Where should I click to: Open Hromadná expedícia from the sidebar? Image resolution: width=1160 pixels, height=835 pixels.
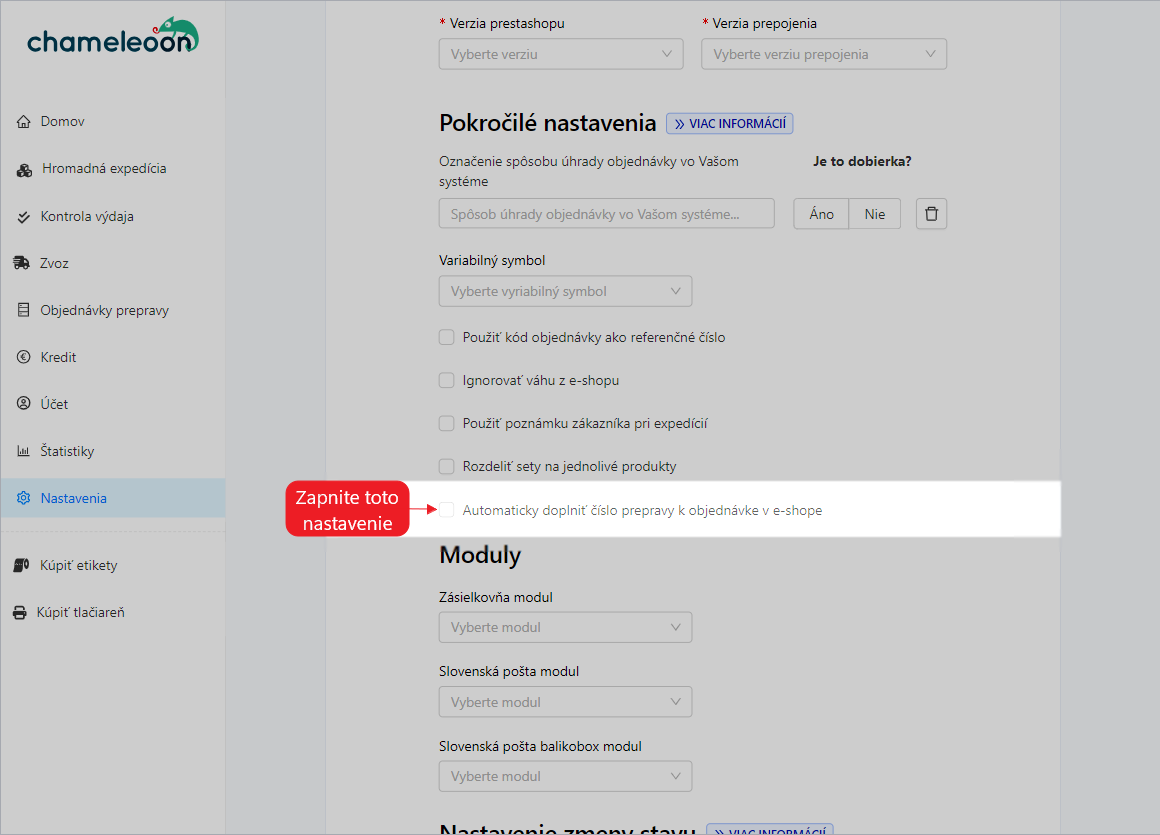[24, 169]
